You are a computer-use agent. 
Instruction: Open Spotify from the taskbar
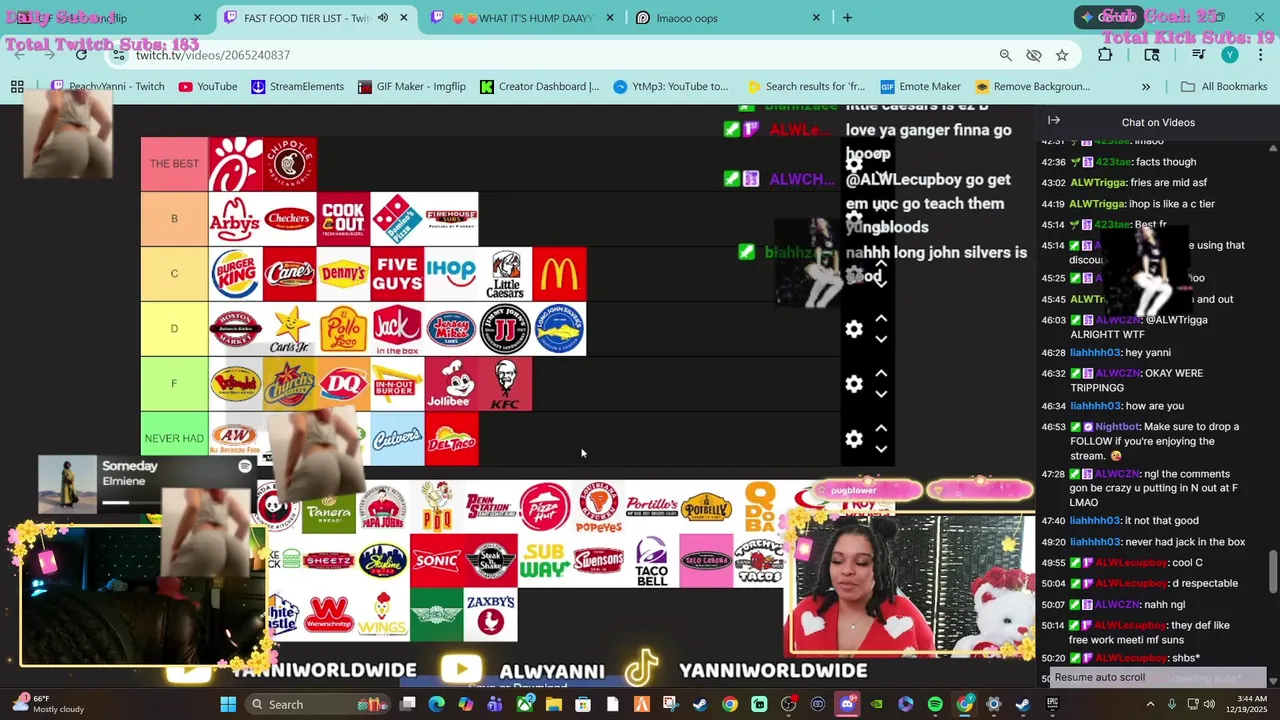tap(935, 704)
